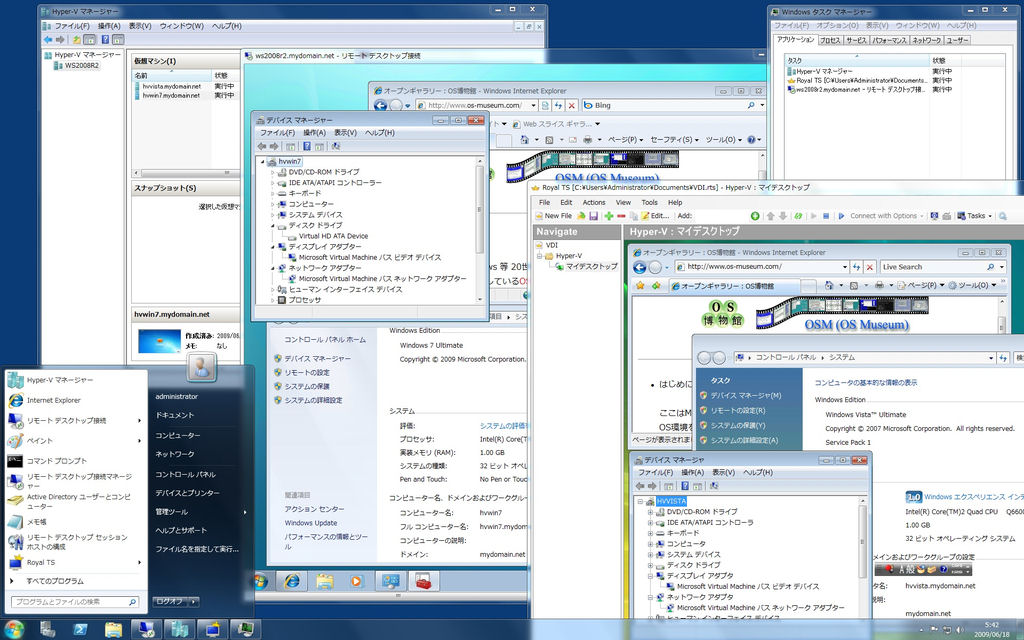Expand プロセッサ node under hvwin7
1024x640 pixels.
coord(273,300)
